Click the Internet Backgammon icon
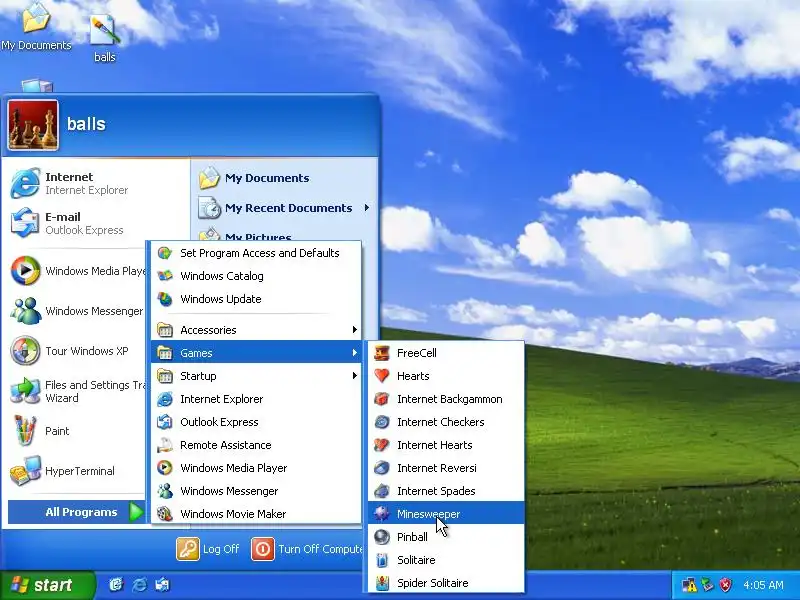Screen dimensions: 800x600 (382, 399)
